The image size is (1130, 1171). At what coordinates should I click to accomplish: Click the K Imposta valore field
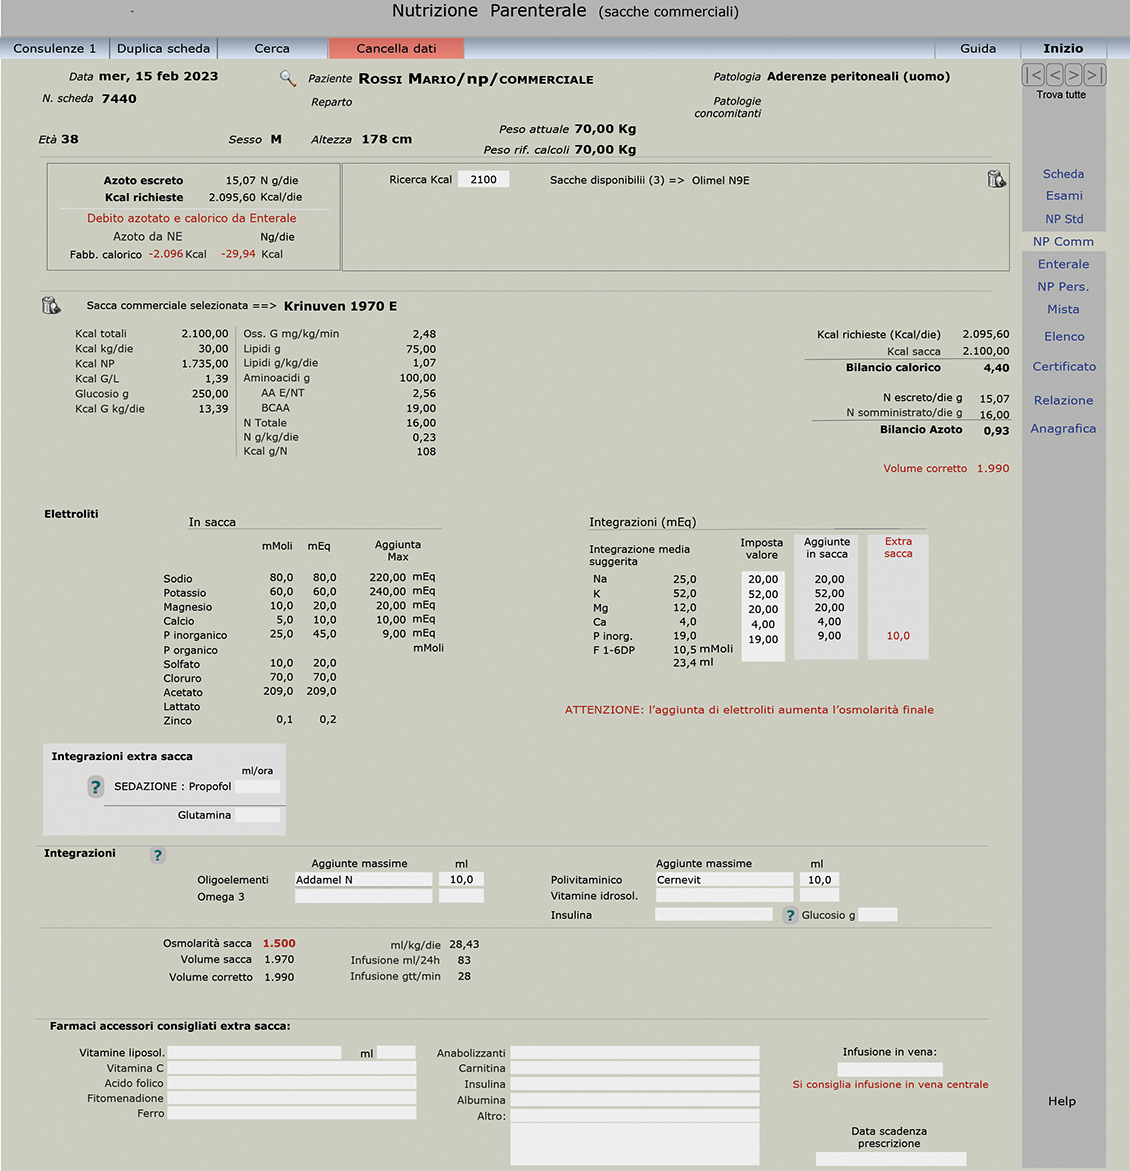point(763,594)
